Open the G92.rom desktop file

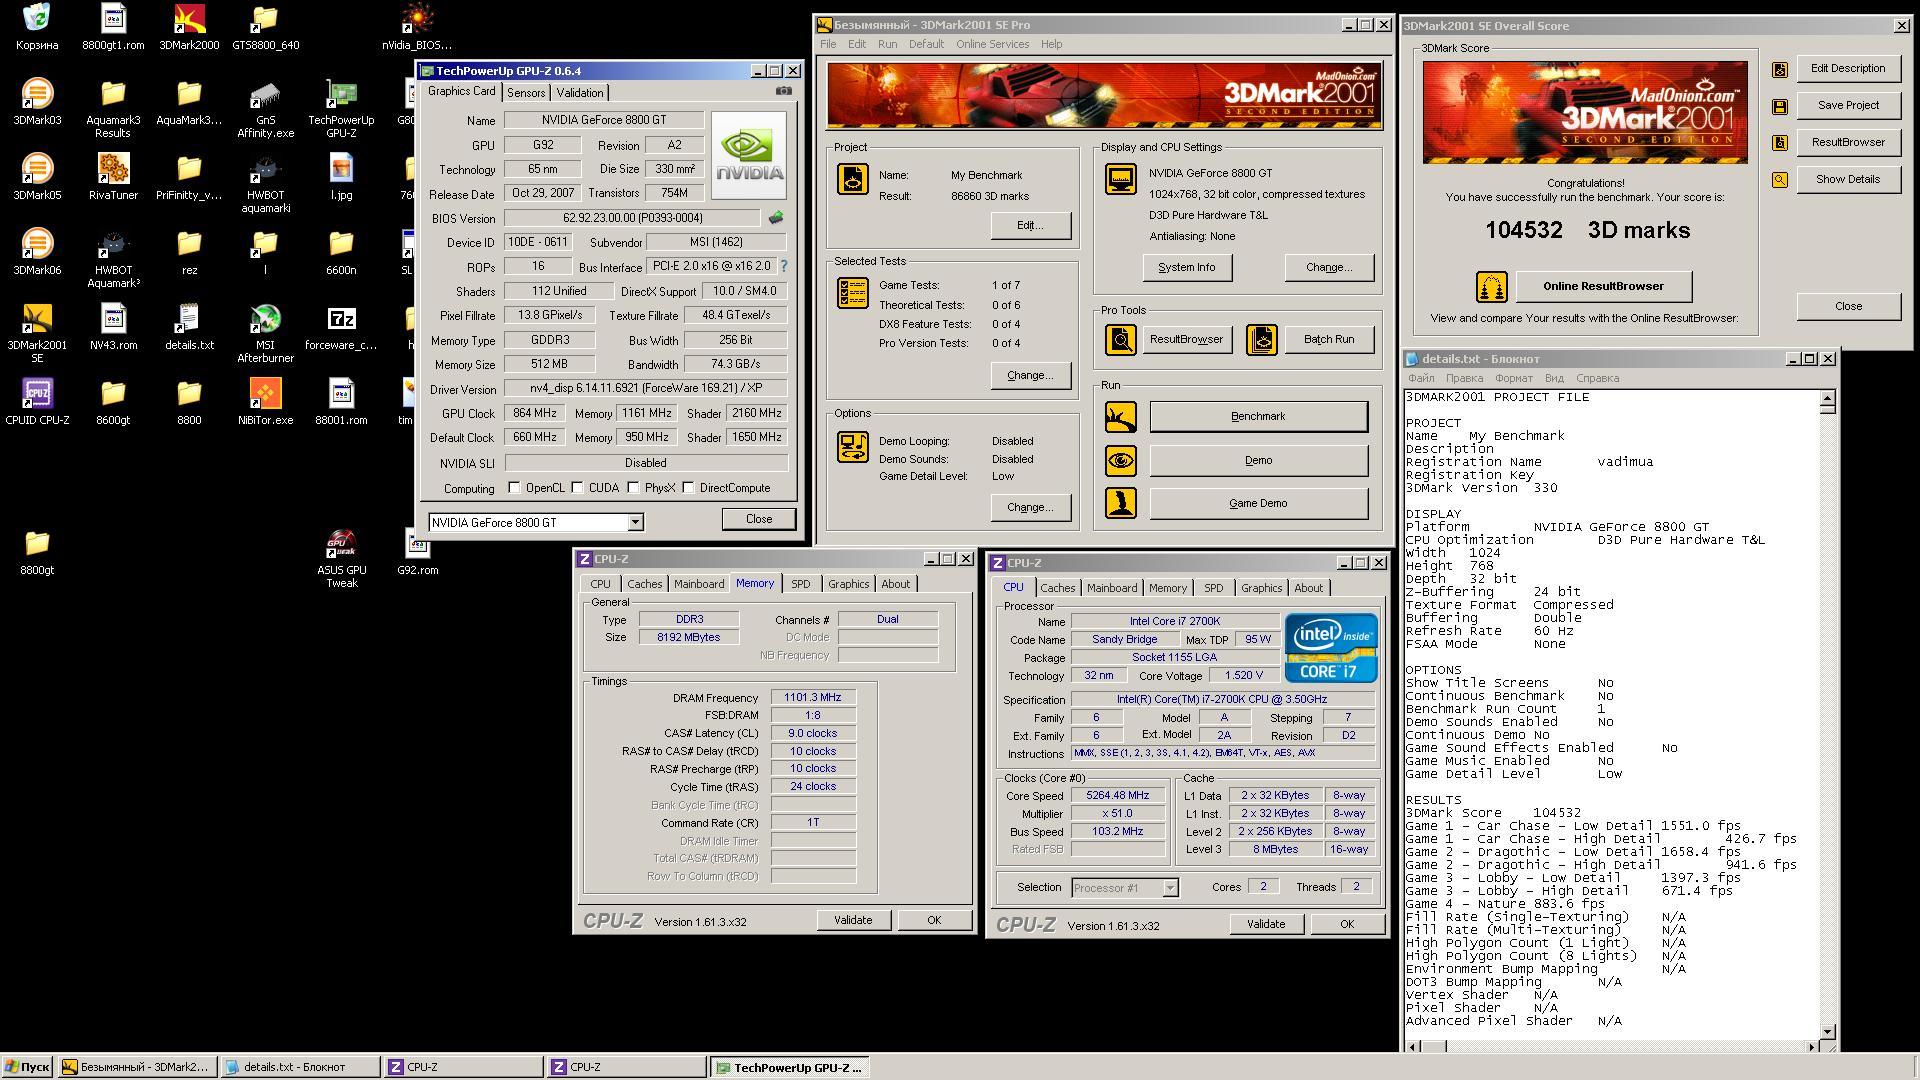click(x=417, y=551)
